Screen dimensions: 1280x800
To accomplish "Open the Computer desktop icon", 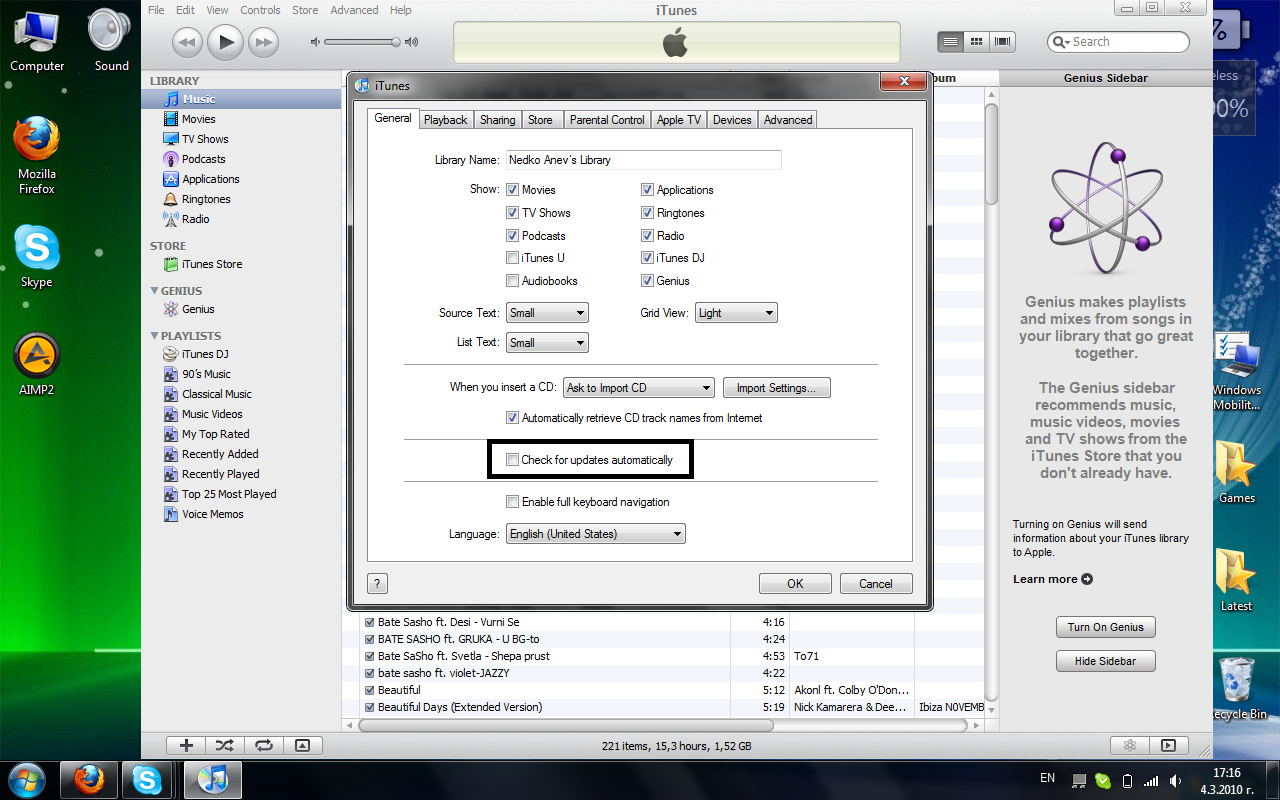I will pyautogui.click(x=37, y=40).
